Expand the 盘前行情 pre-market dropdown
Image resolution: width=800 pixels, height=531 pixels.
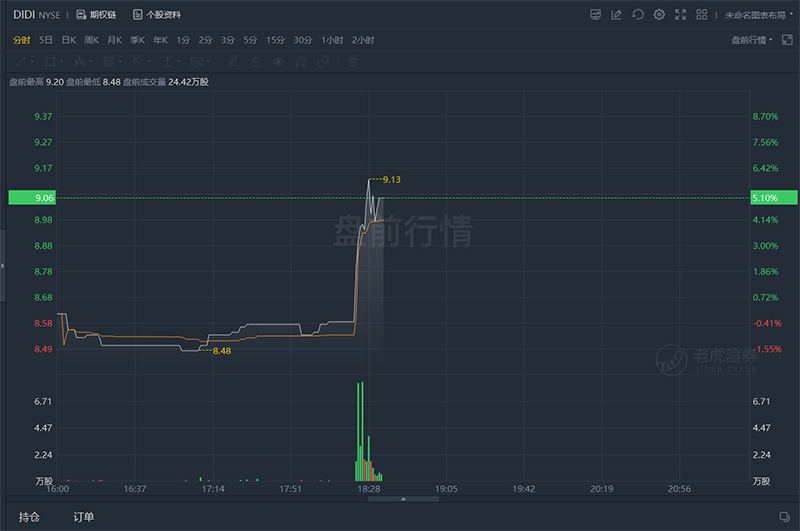tap(752, 40)
